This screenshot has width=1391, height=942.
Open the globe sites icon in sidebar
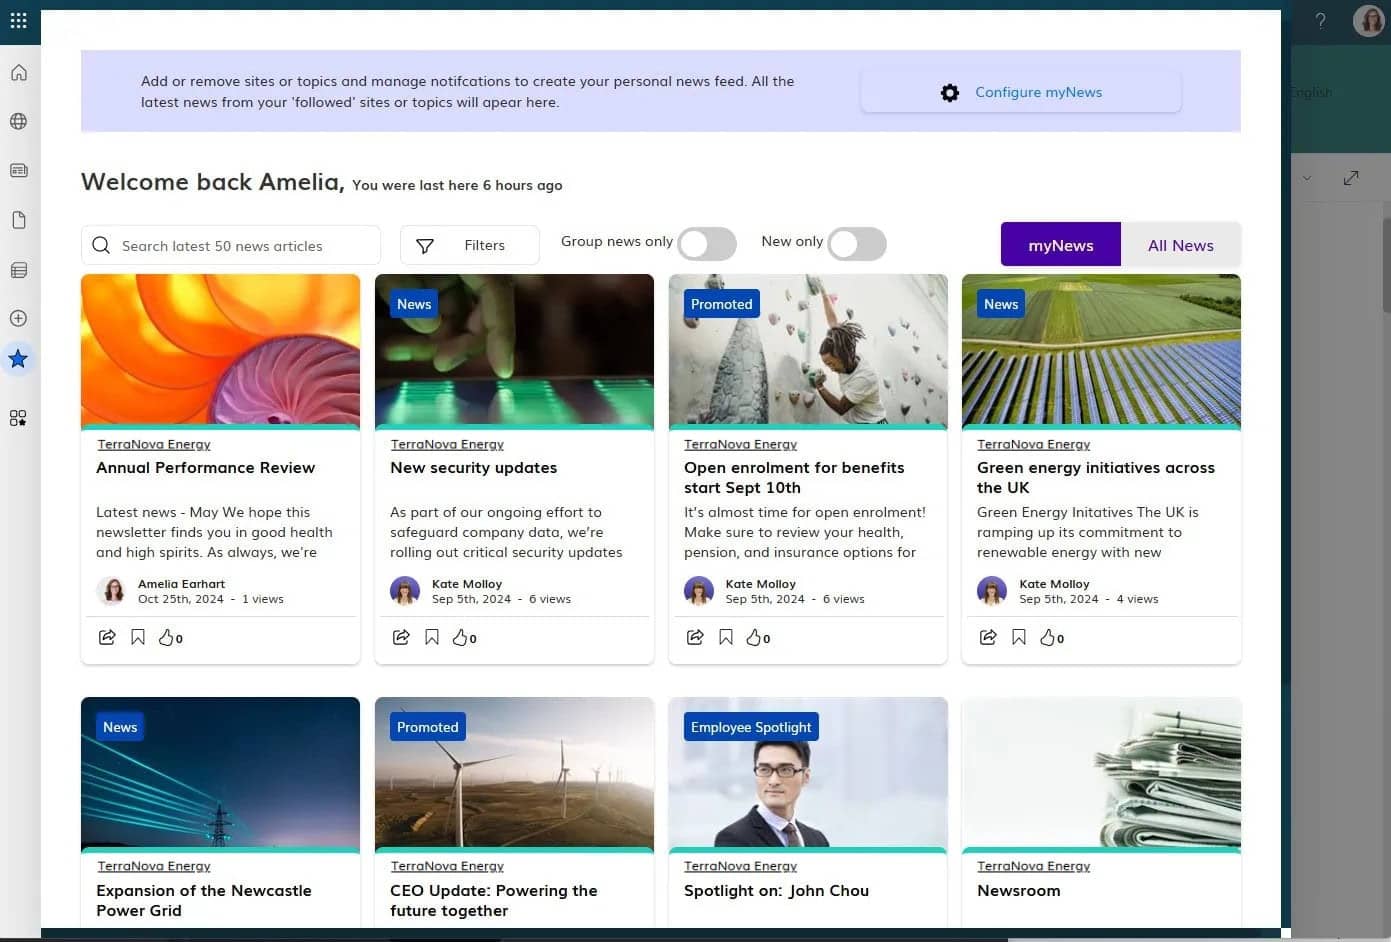tap(19, 121)
